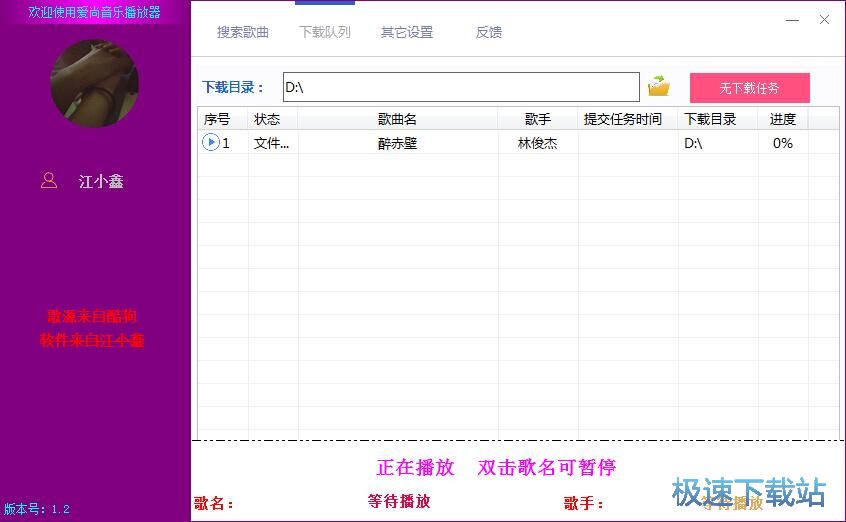Click the 等待播放 song name status
Viewport: 846px width, 522px height.
(x=399, y=501)
